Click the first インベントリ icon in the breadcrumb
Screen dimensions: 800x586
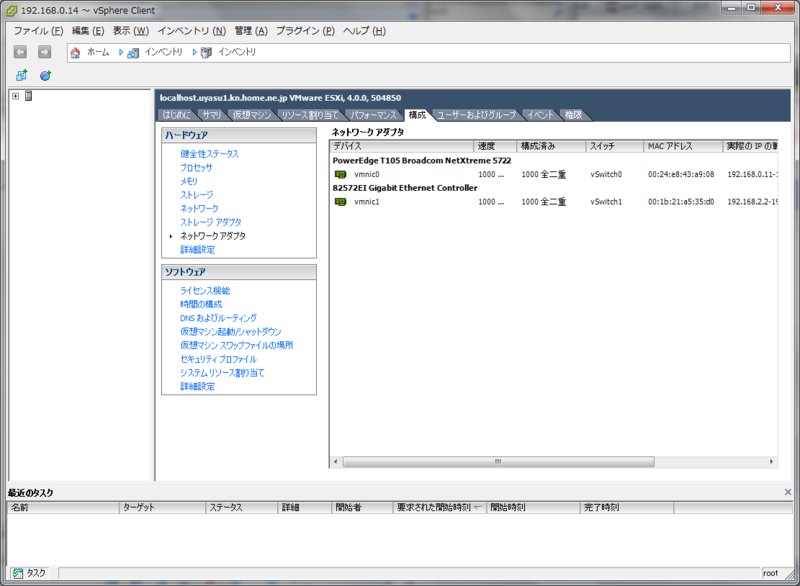pos(133,53)
